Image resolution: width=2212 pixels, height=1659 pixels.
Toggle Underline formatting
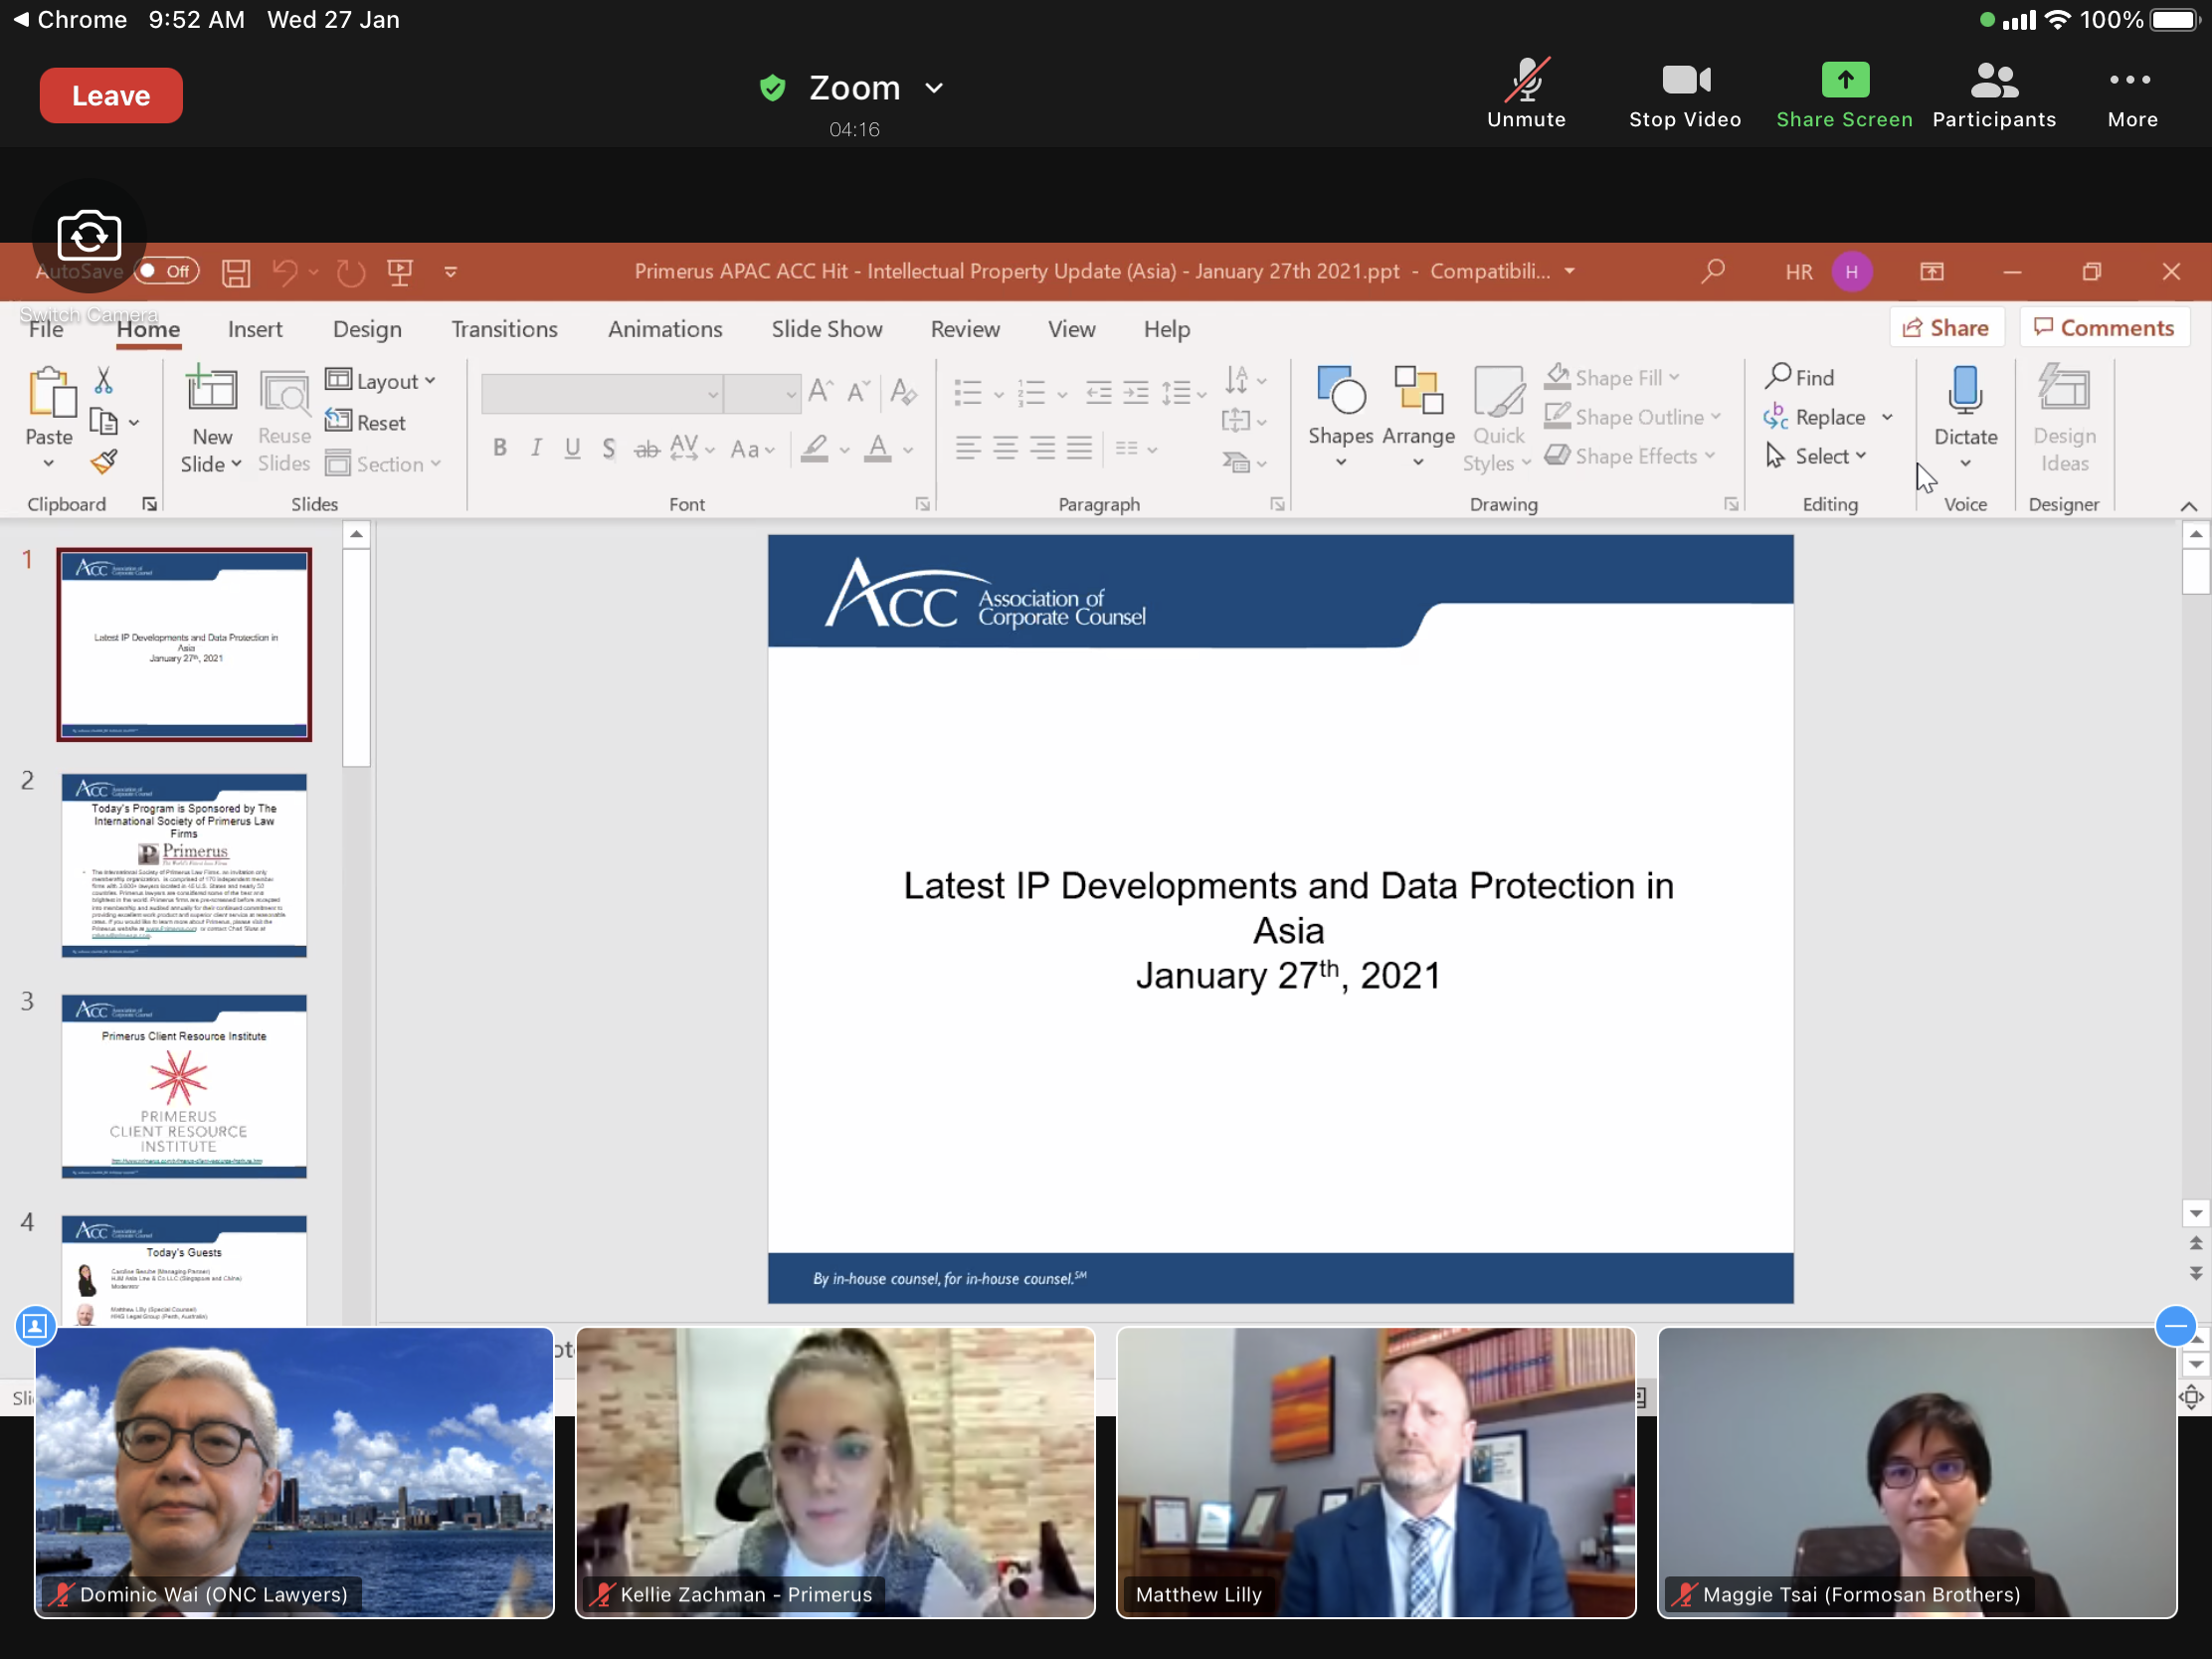coord(572,448)
